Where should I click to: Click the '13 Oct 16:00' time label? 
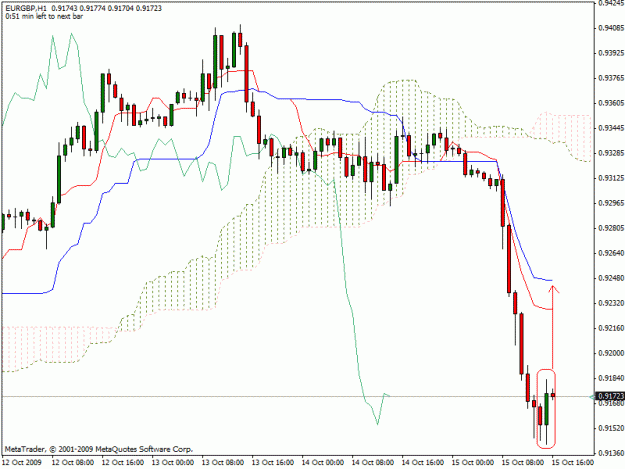(x=273, y=462)
